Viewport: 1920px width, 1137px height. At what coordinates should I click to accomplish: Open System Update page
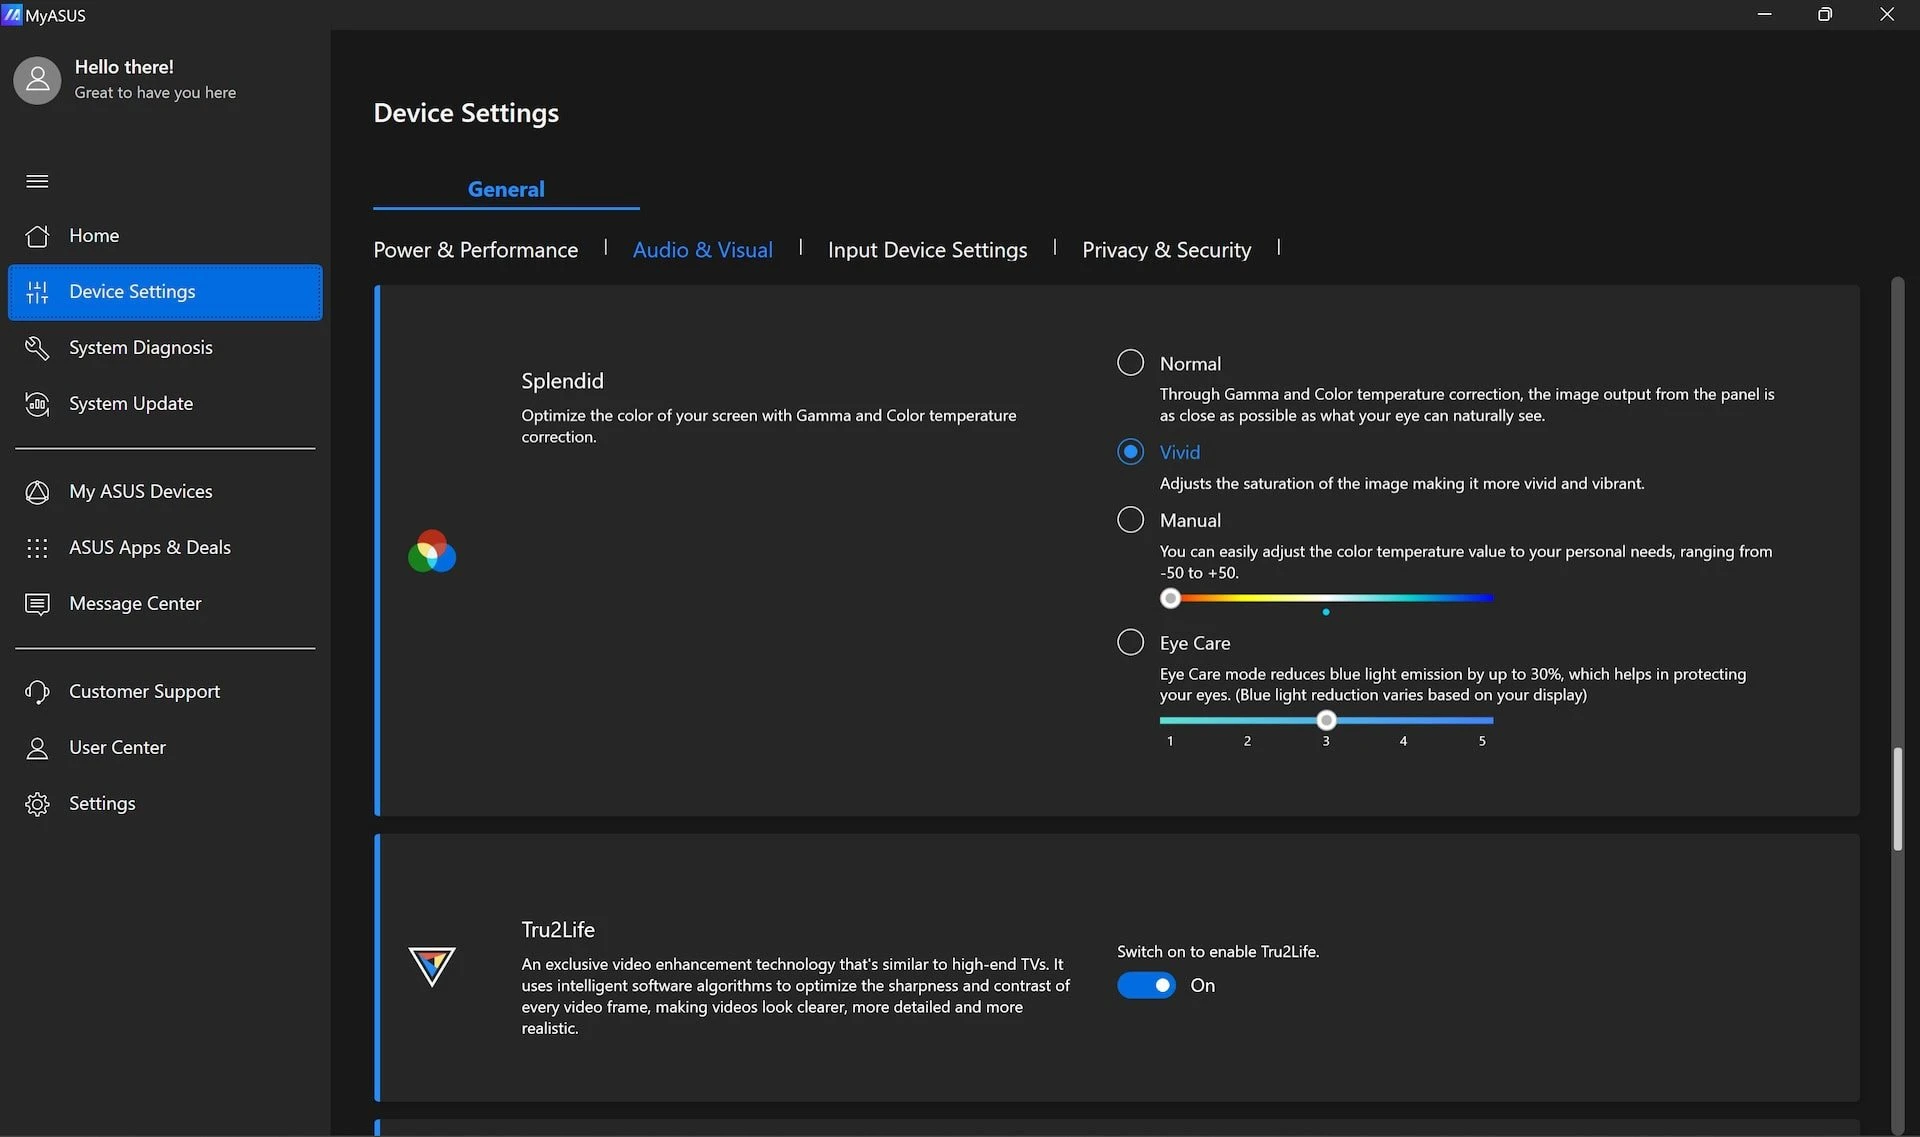165,404
